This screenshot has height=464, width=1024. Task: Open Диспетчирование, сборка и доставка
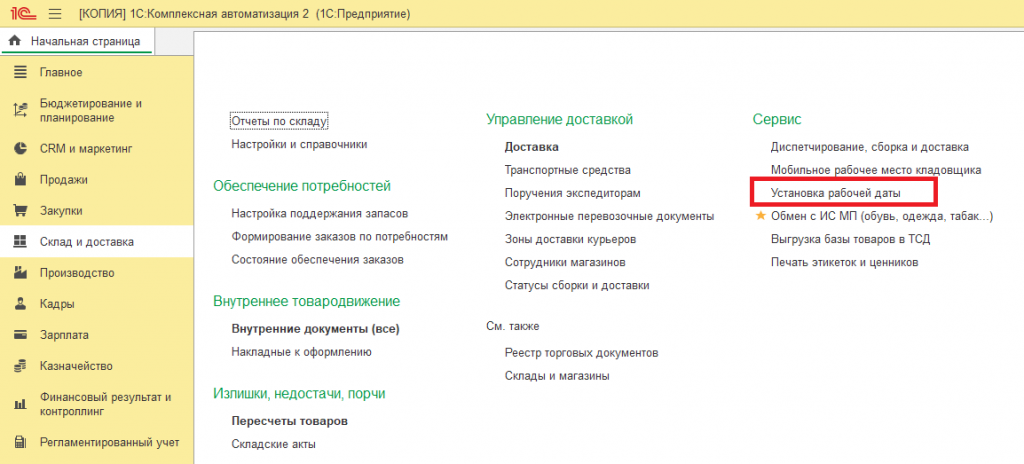click(x=870, y=147)
